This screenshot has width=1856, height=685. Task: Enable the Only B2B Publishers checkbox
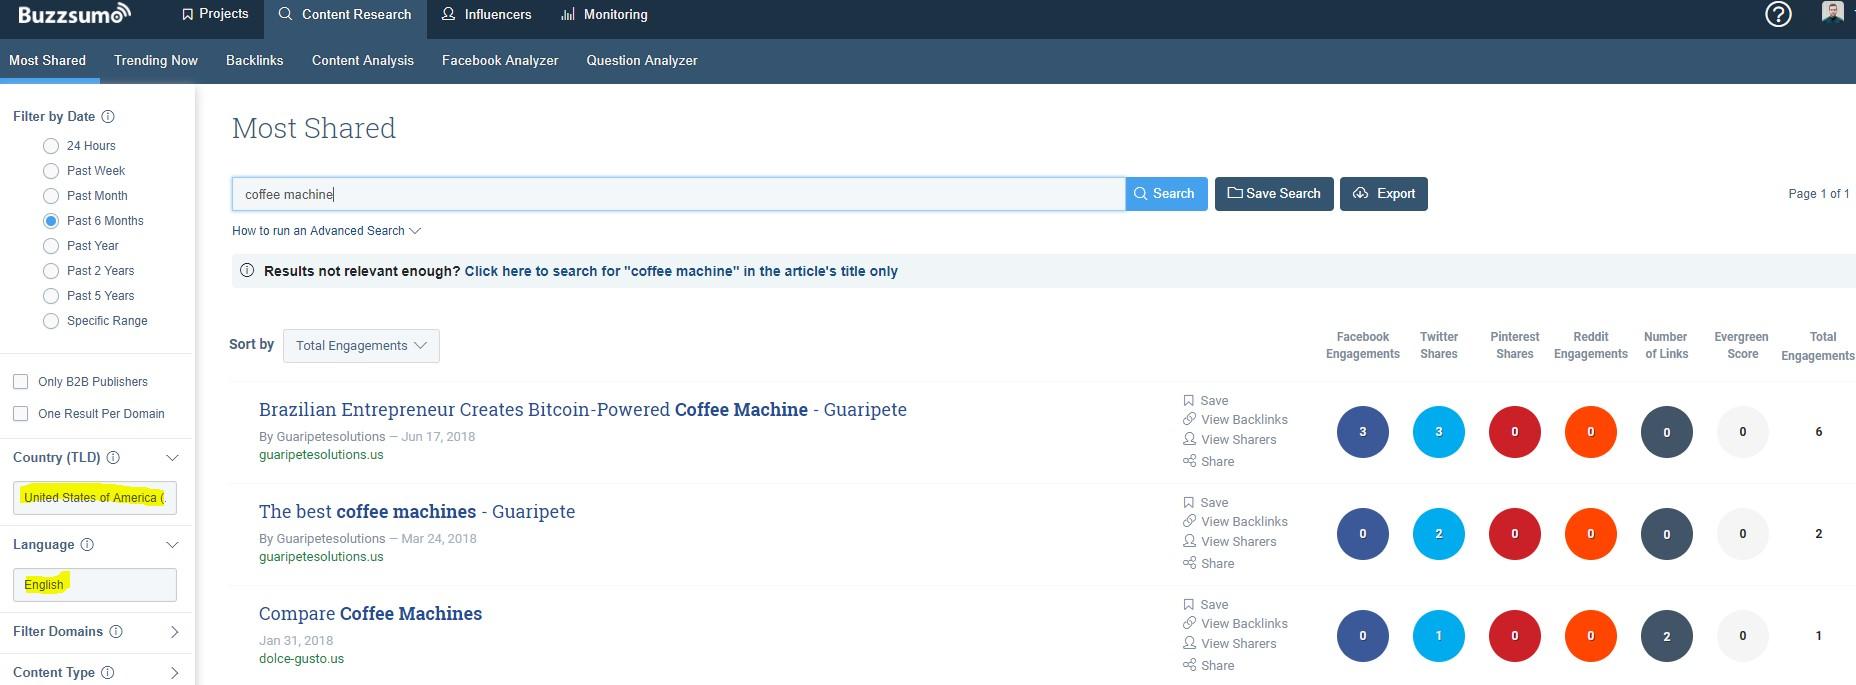[20, 382]
